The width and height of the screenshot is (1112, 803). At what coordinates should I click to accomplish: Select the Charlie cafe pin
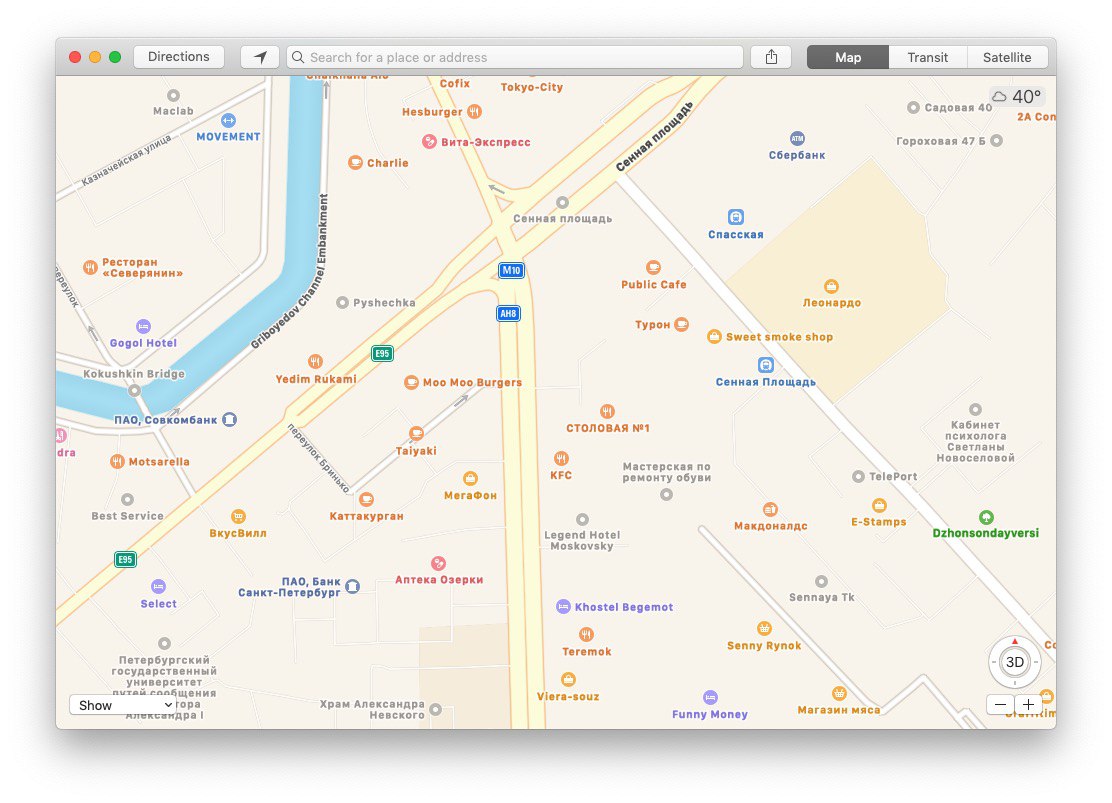click(355, 162)
